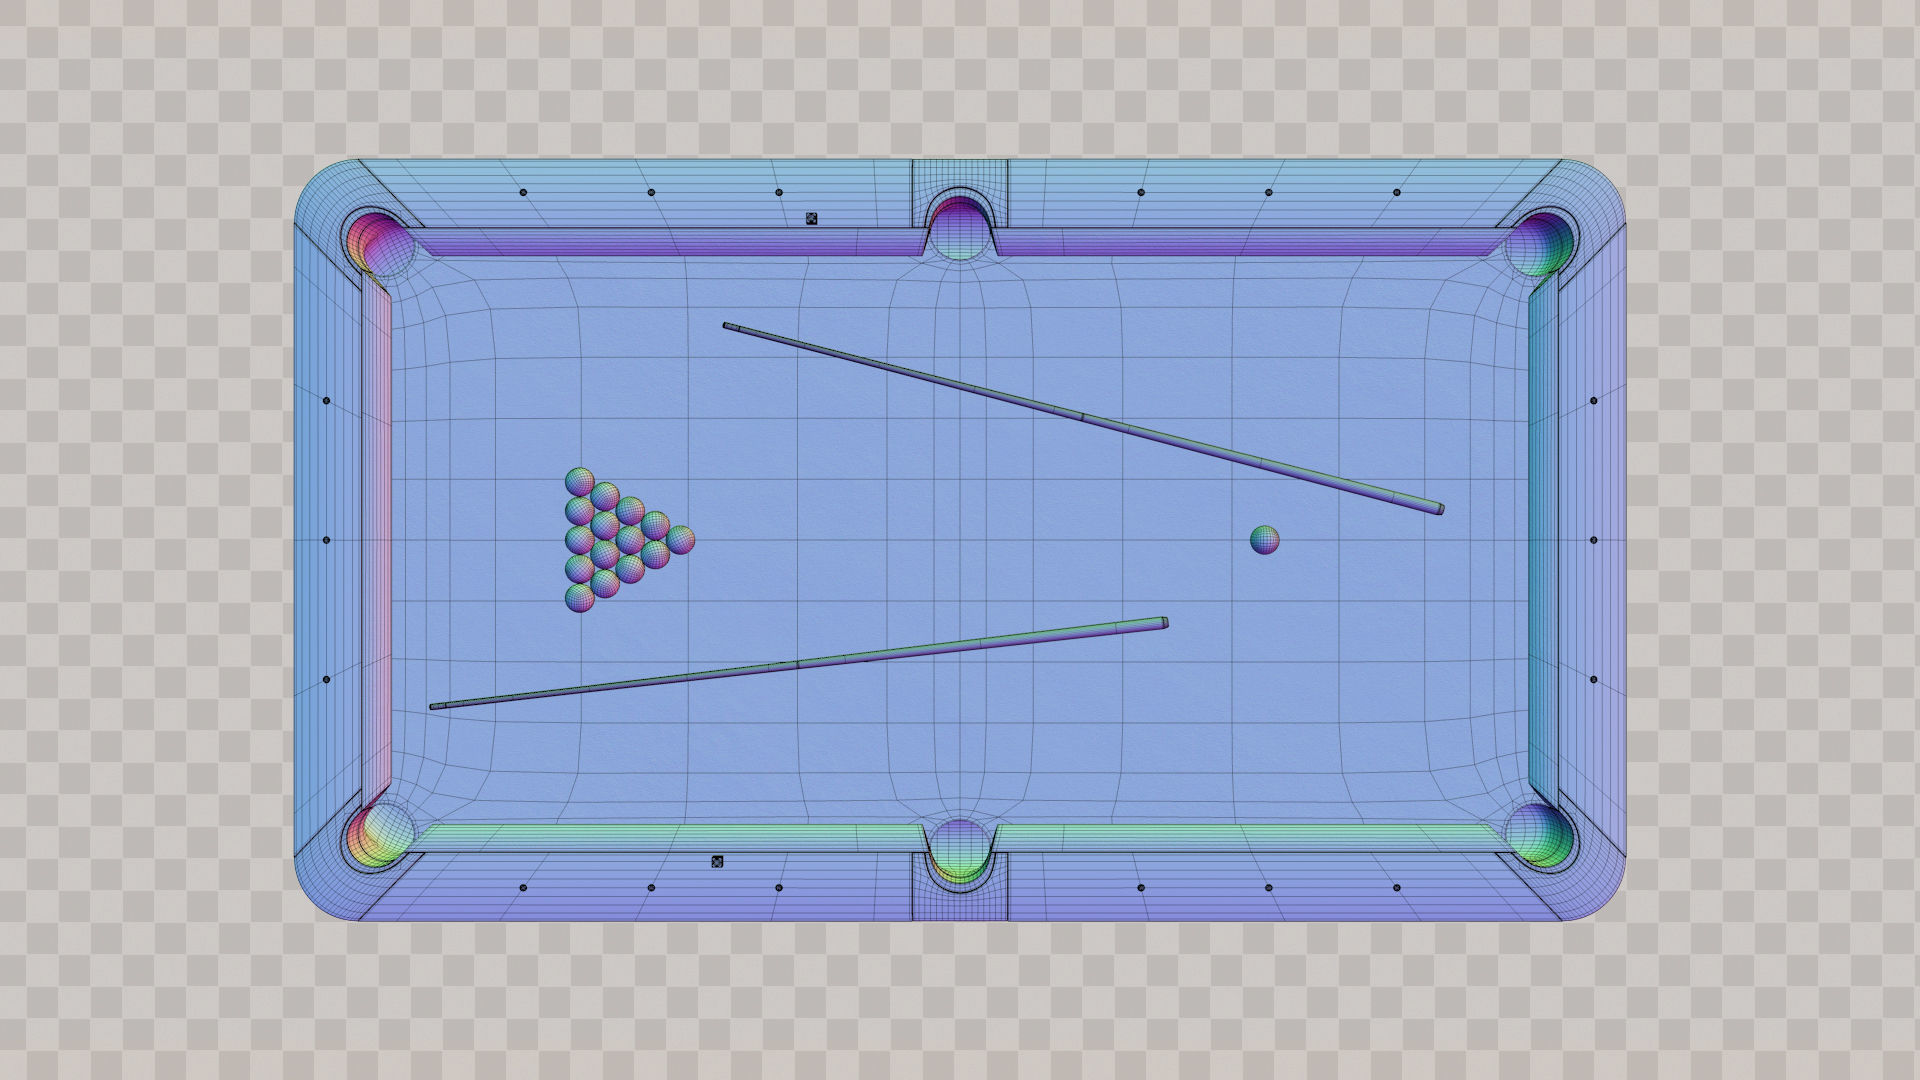1920x1080 pixels.
Task: Click the apex ball of the rack
Action: coord(681,540)
